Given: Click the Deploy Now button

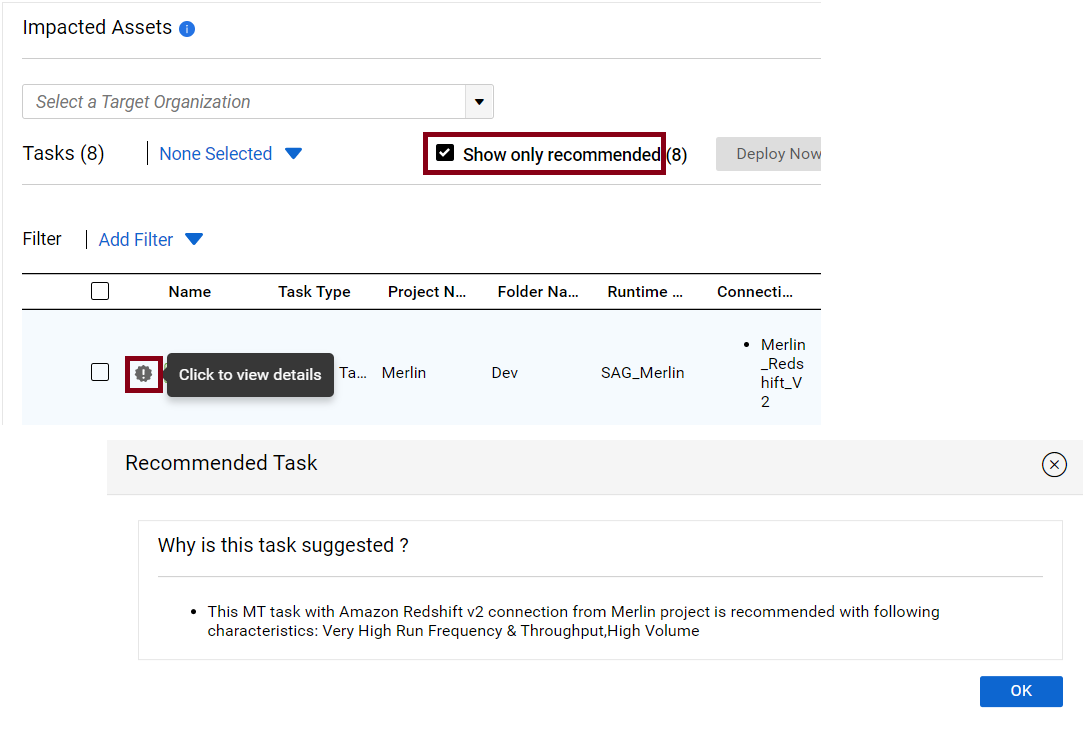Looking at the screenshot, I should click(769, 154).
